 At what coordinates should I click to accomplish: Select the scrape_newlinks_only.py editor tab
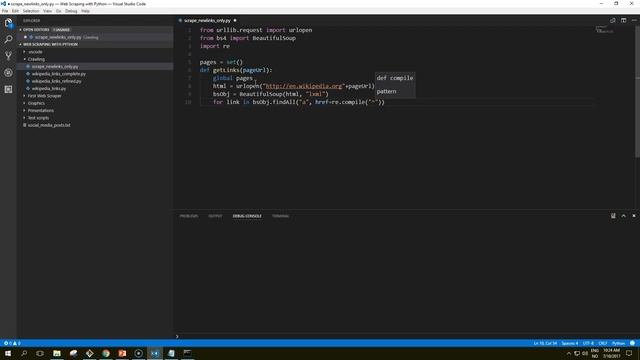tap(207, 20)
